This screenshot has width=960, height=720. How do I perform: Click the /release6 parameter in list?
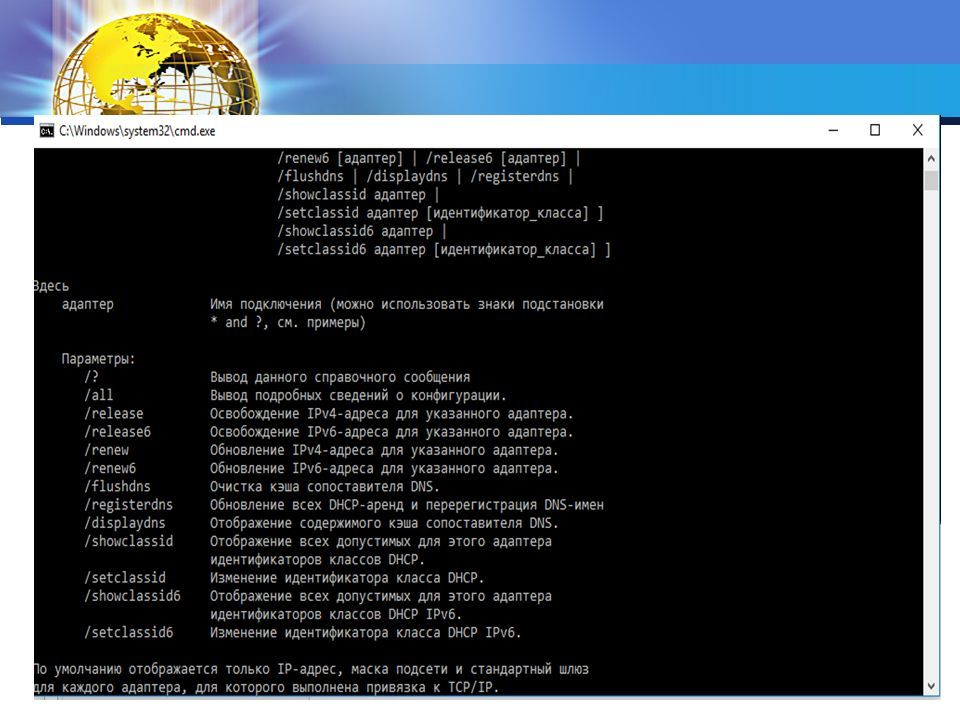pos(118,432)
